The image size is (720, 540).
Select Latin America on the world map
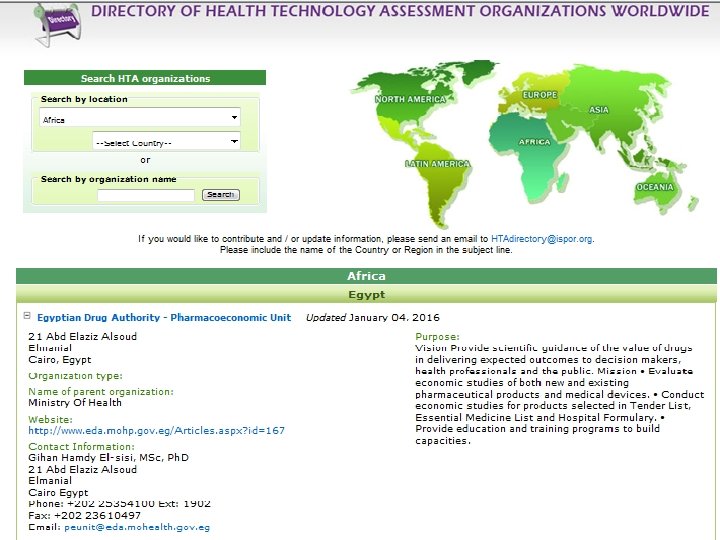point(438,163)
